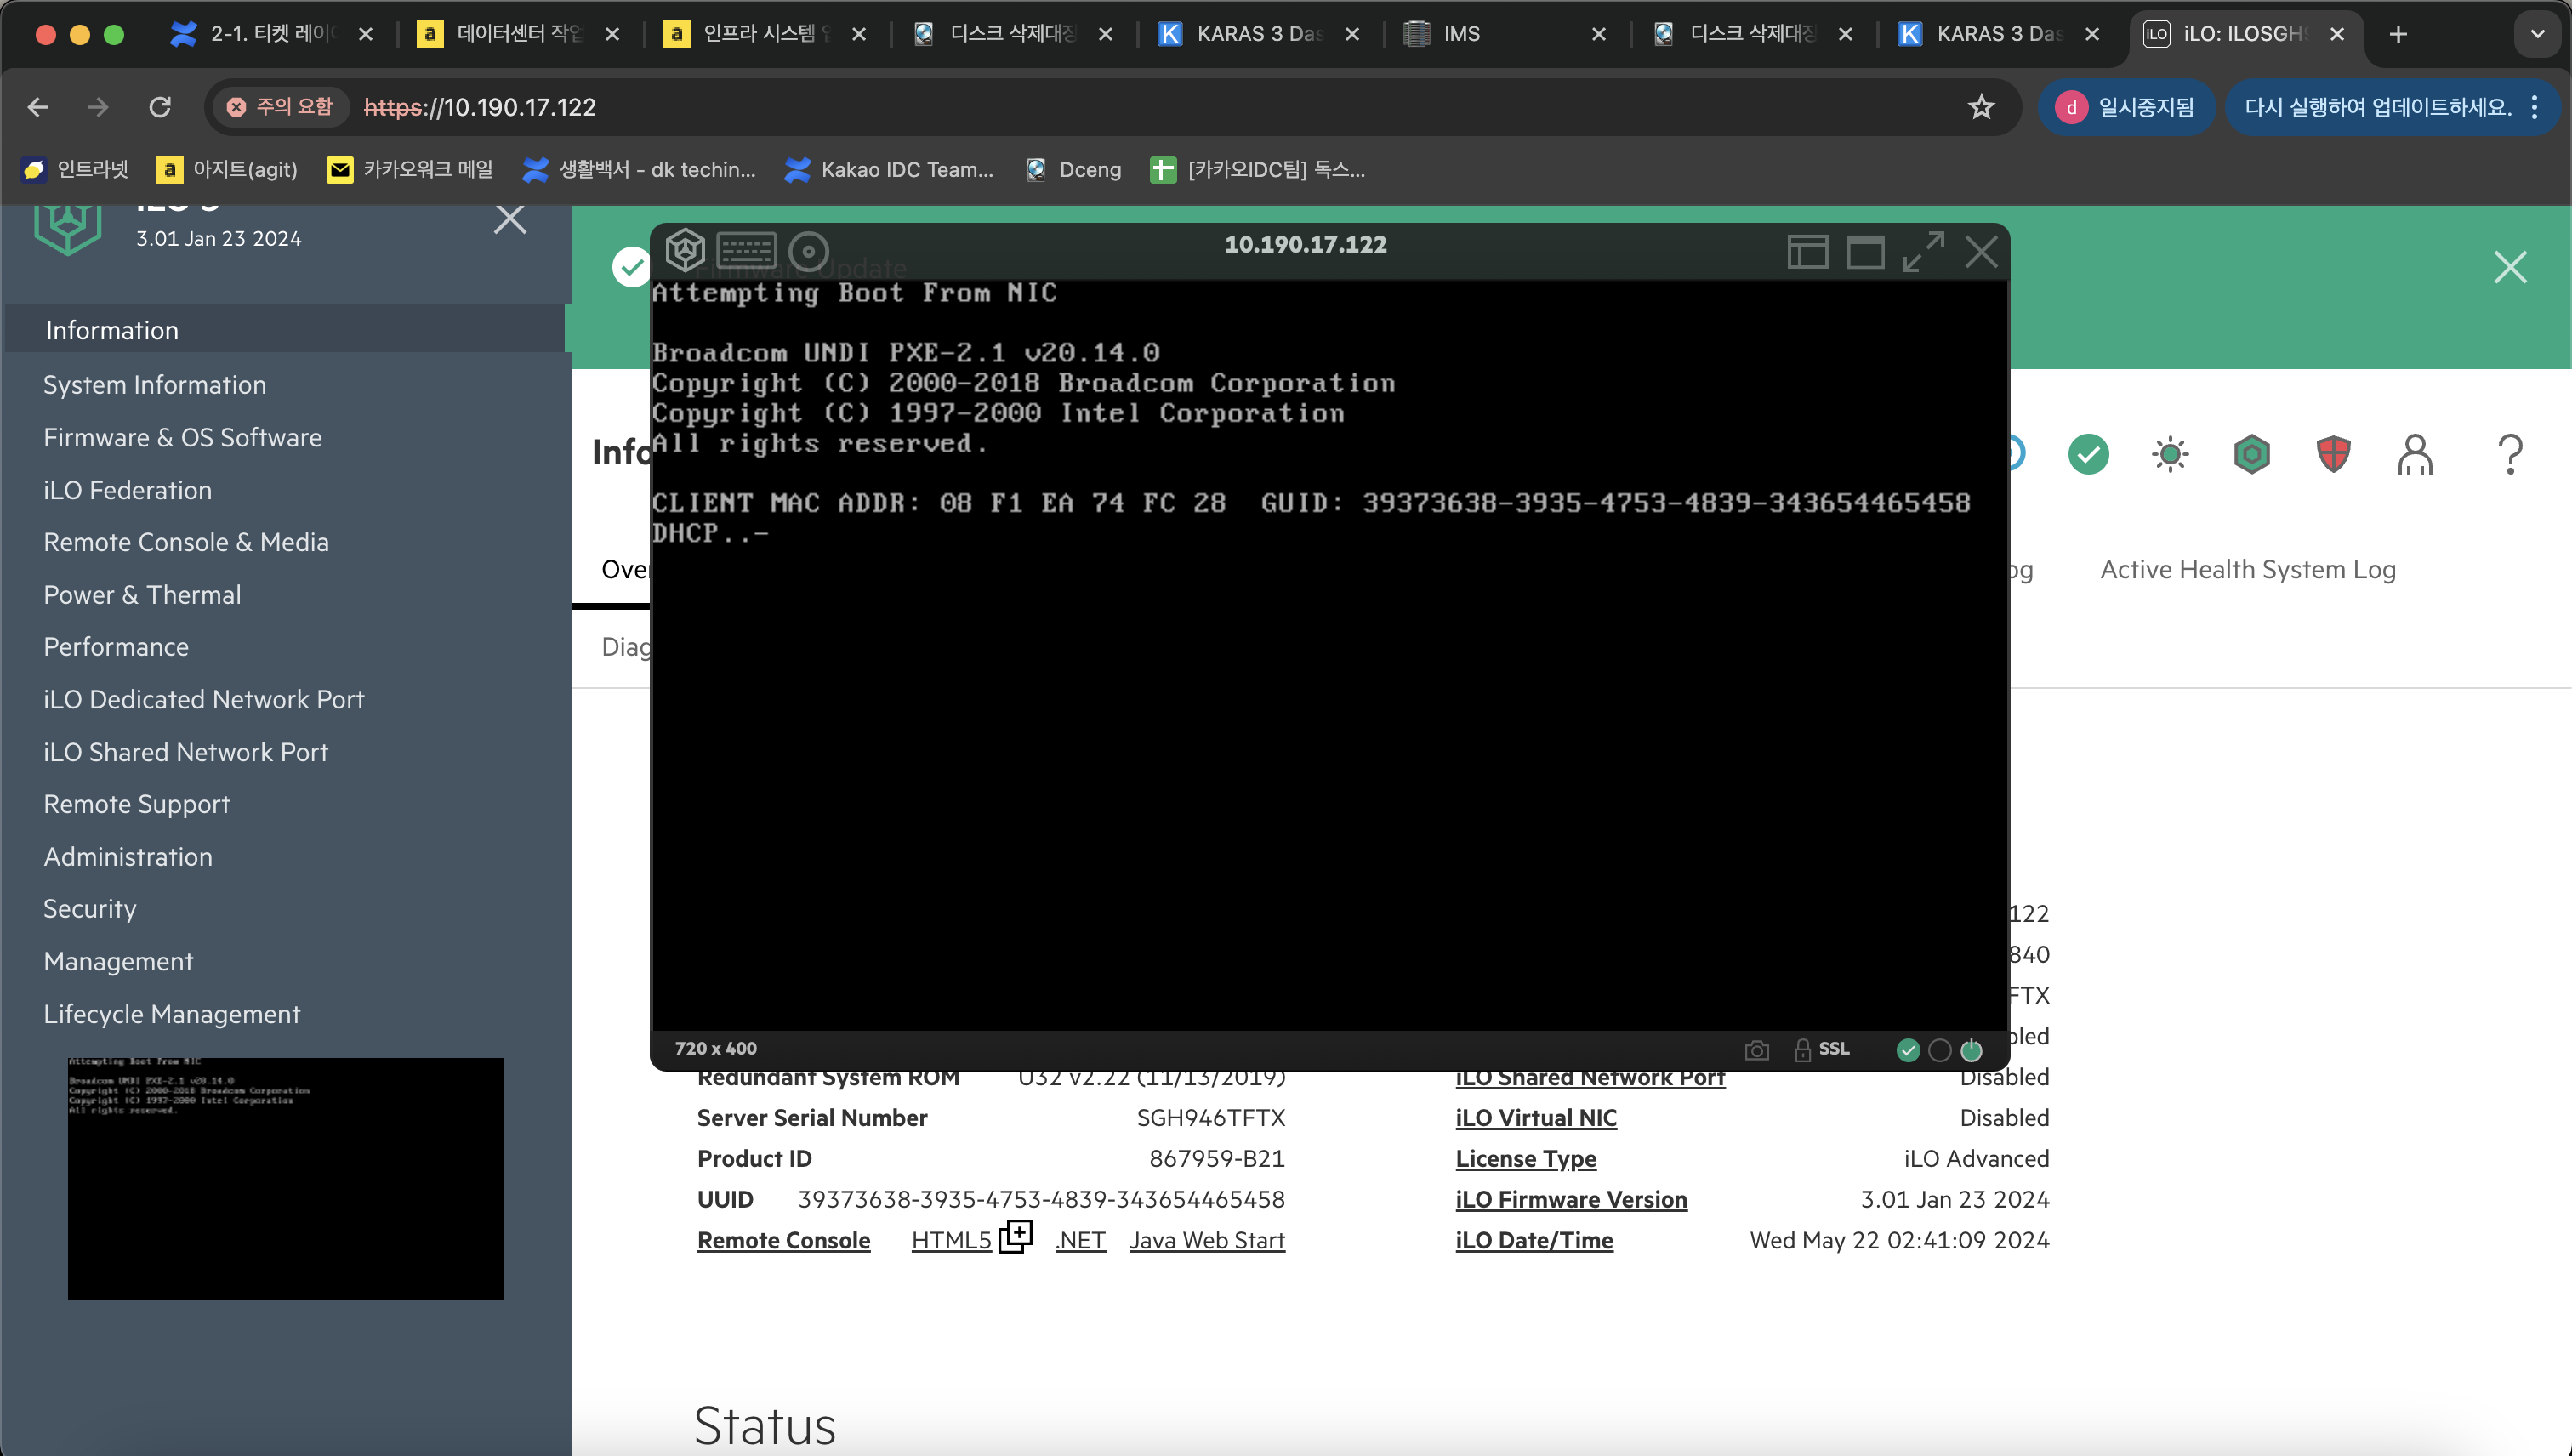The width and height of the screenshot is (2572, 1456).
Task: Click the system health green check header icon
Action: 2088,454
